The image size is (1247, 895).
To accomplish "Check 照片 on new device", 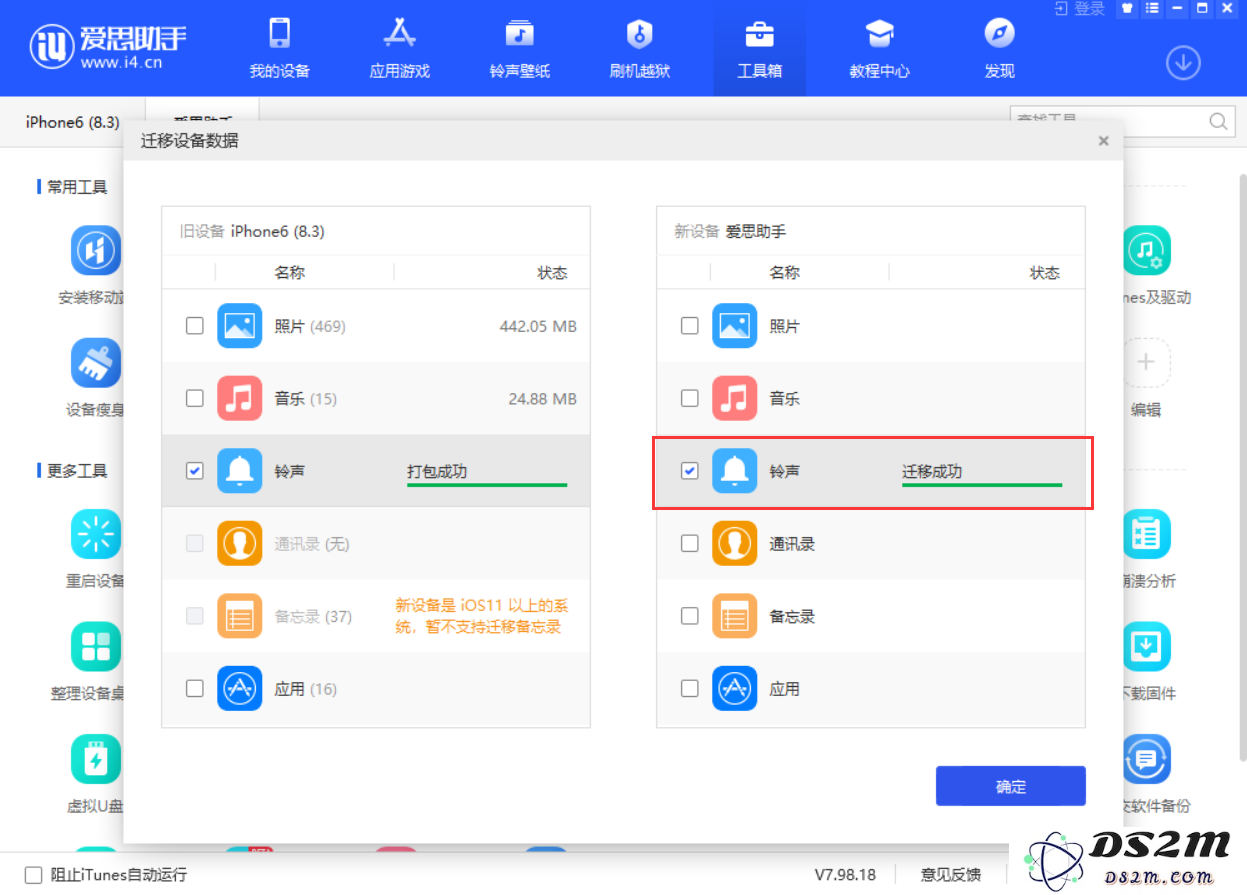I will click(690, 326).
